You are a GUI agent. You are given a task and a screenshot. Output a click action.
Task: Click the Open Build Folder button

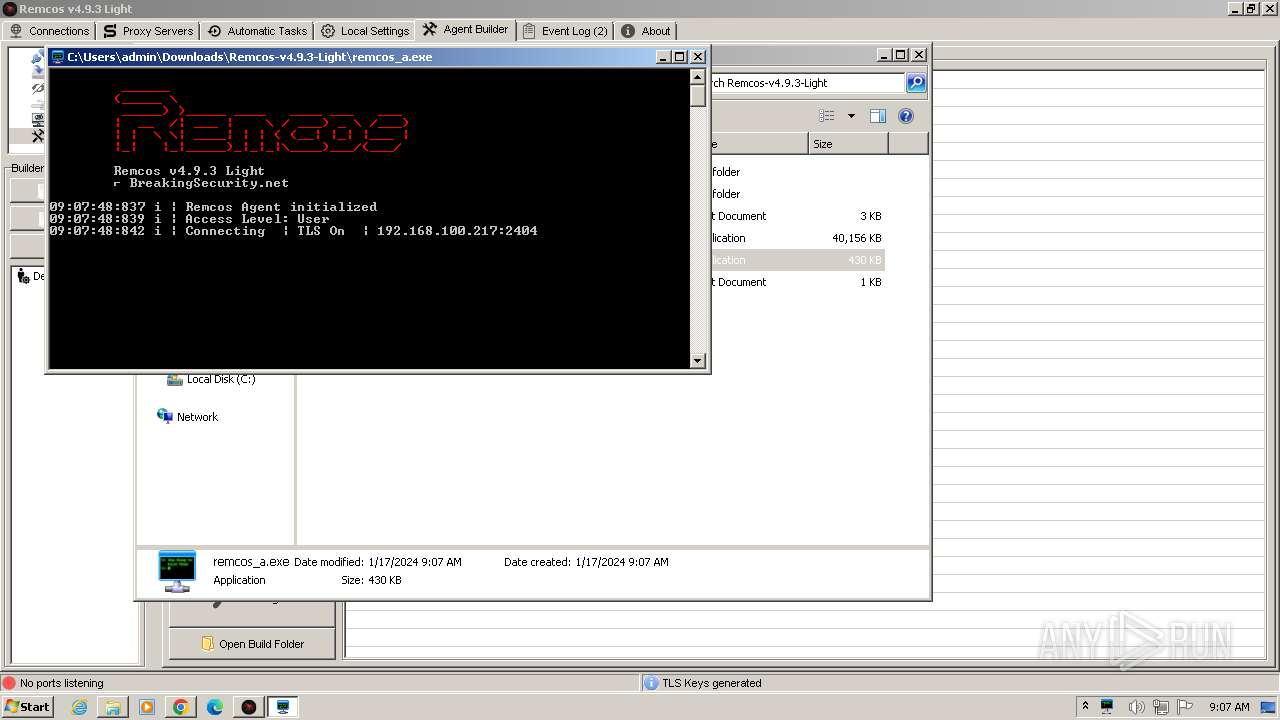pyautogui.click(x=252, y=644)
